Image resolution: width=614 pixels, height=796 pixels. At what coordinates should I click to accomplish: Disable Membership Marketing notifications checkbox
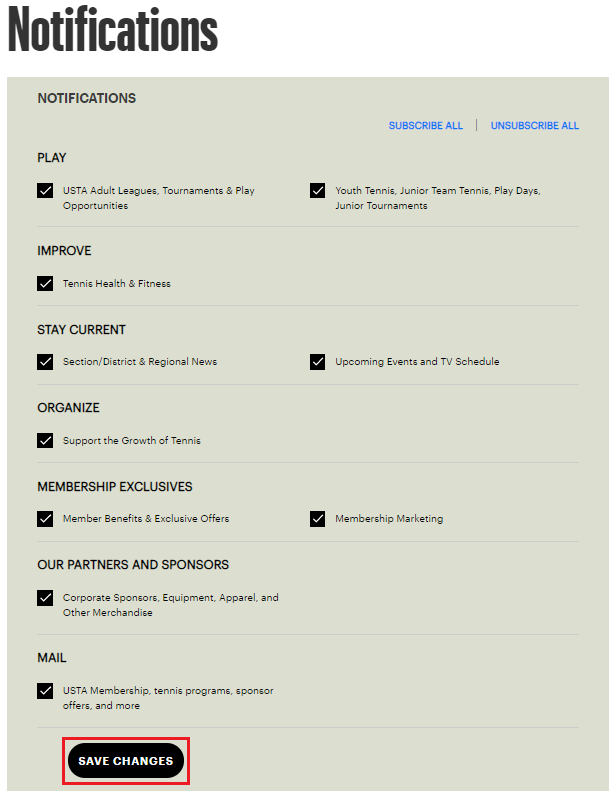(x=317, y=519)
